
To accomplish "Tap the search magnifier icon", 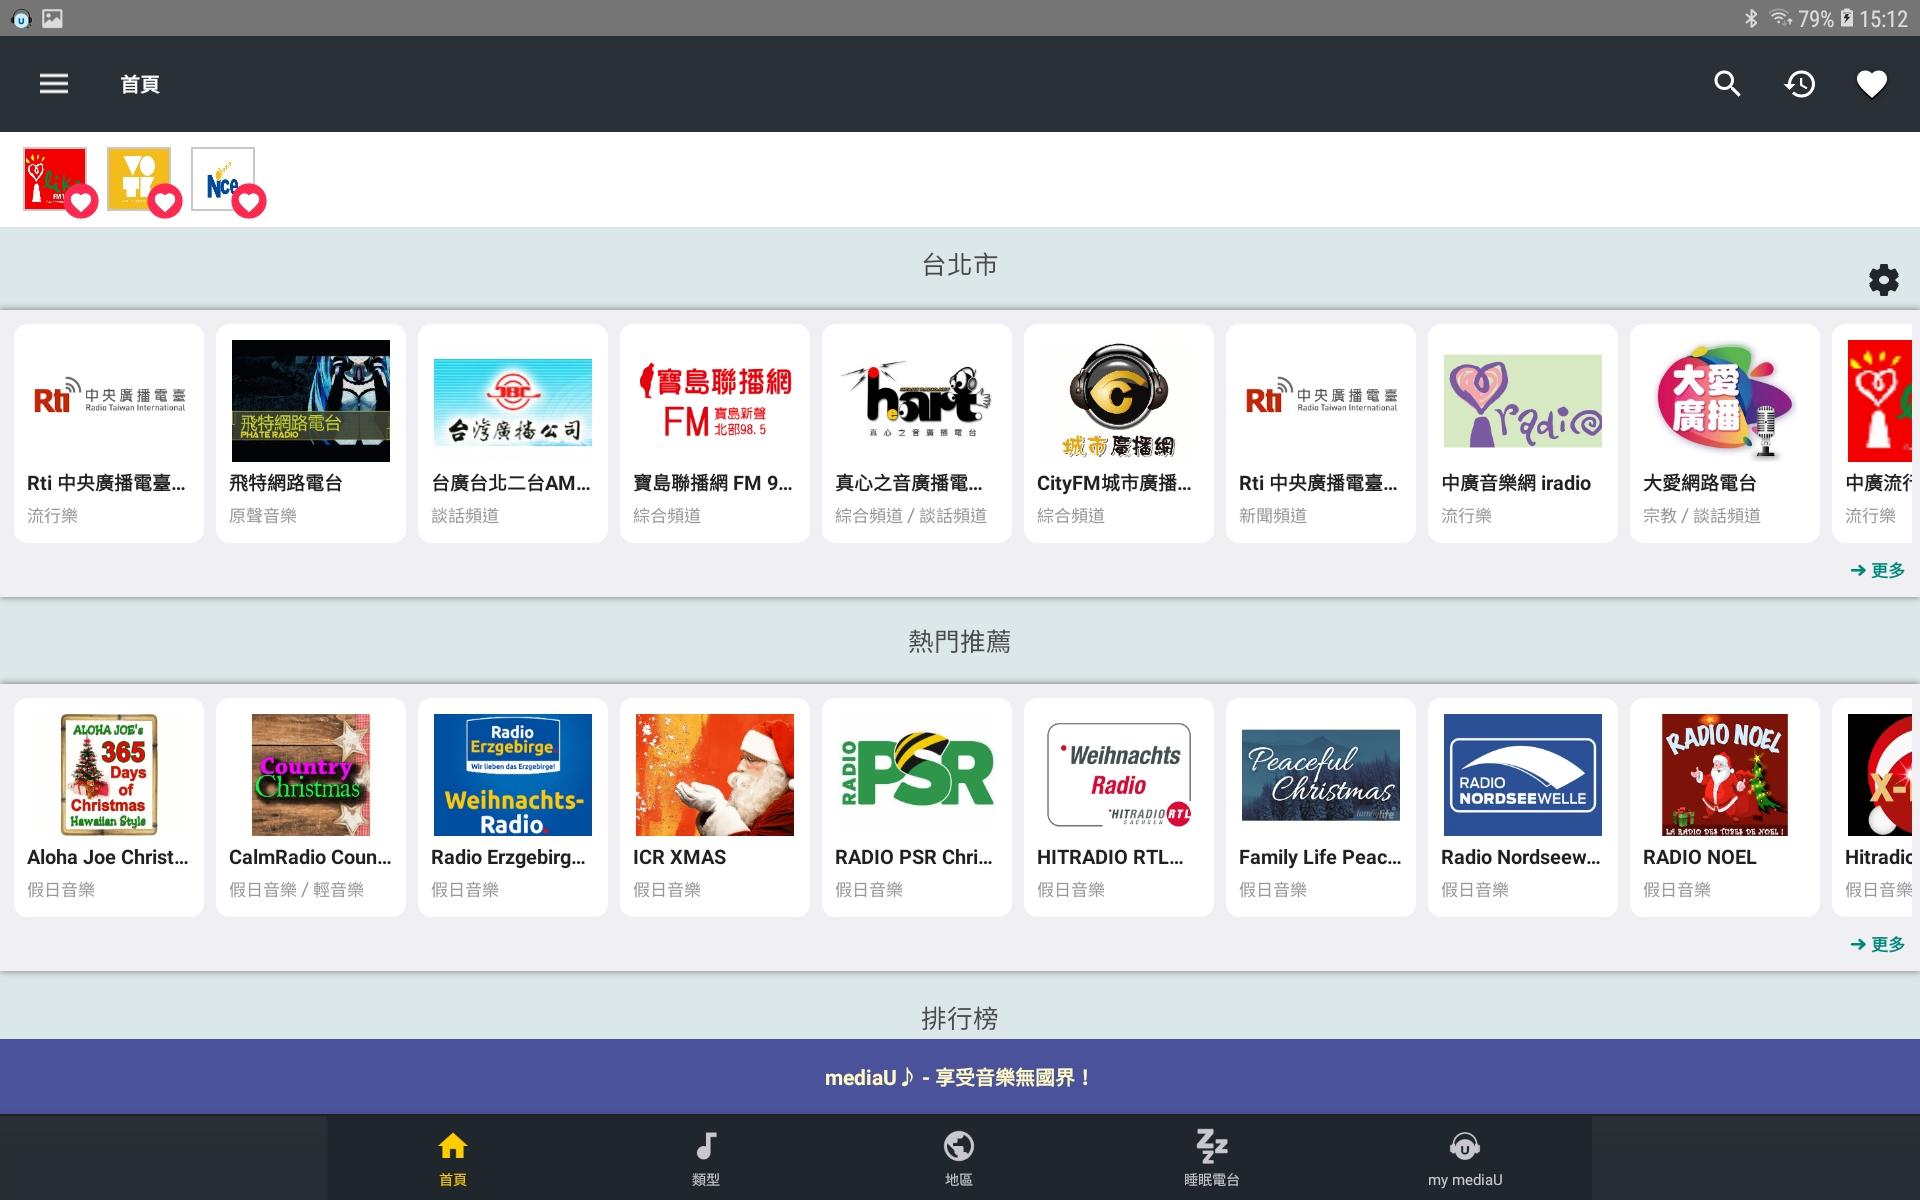I will pyautogui.click(x=1727, y=84).
